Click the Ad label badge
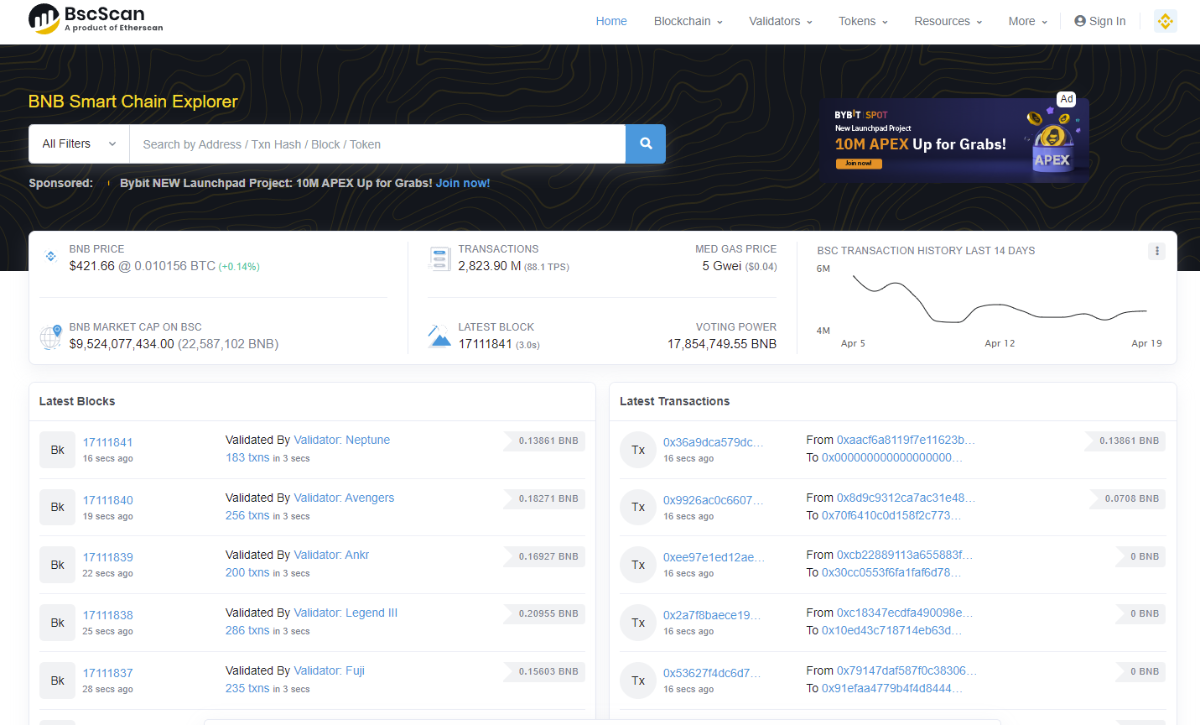1200x725 pixels. click(x=1067, y=99)
